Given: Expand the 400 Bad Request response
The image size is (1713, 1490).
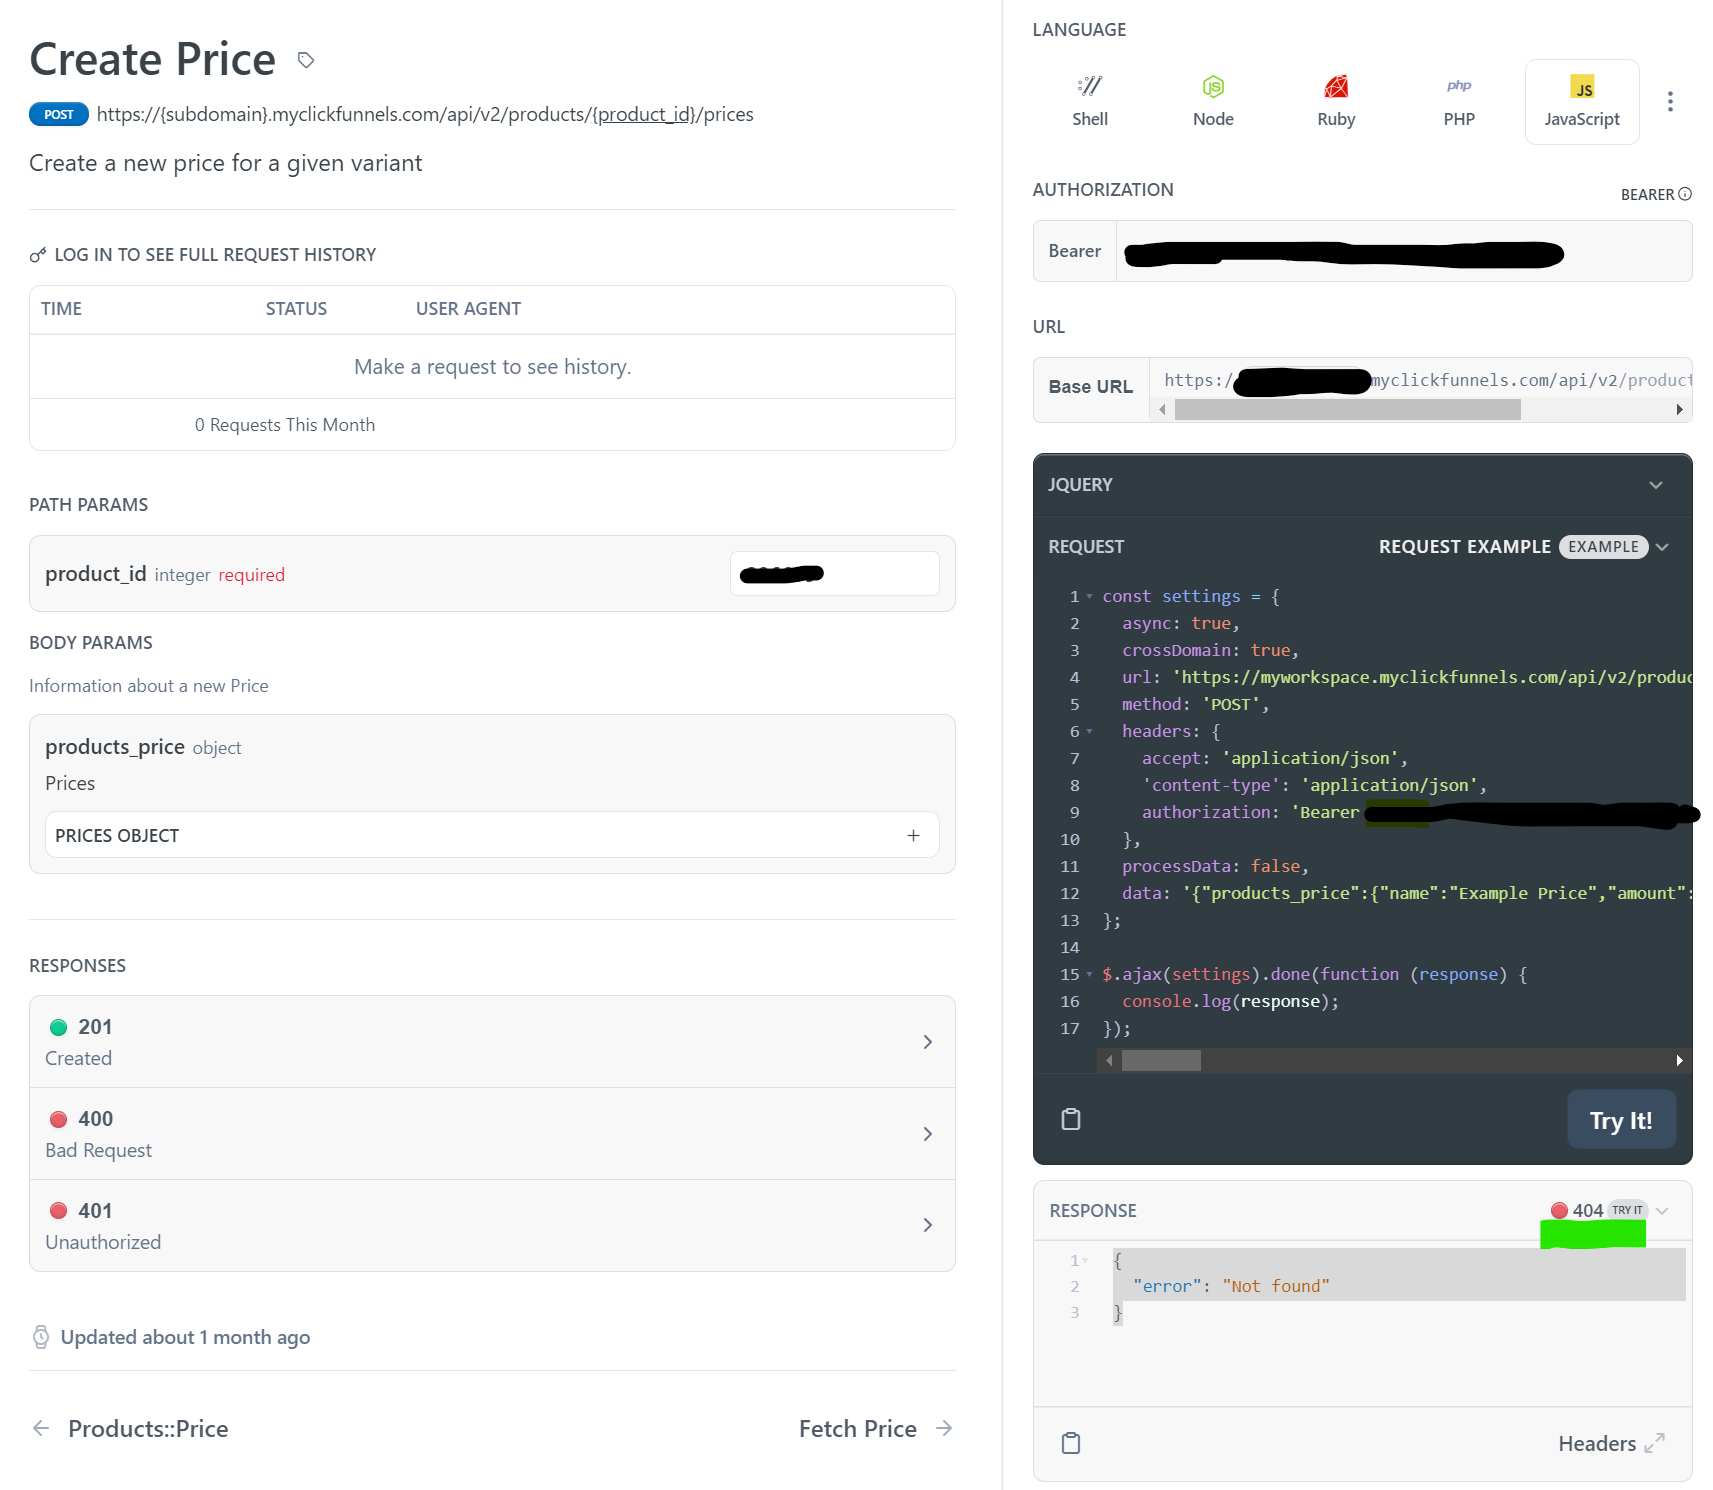Looking at the screenshot, I should 492,1133.
